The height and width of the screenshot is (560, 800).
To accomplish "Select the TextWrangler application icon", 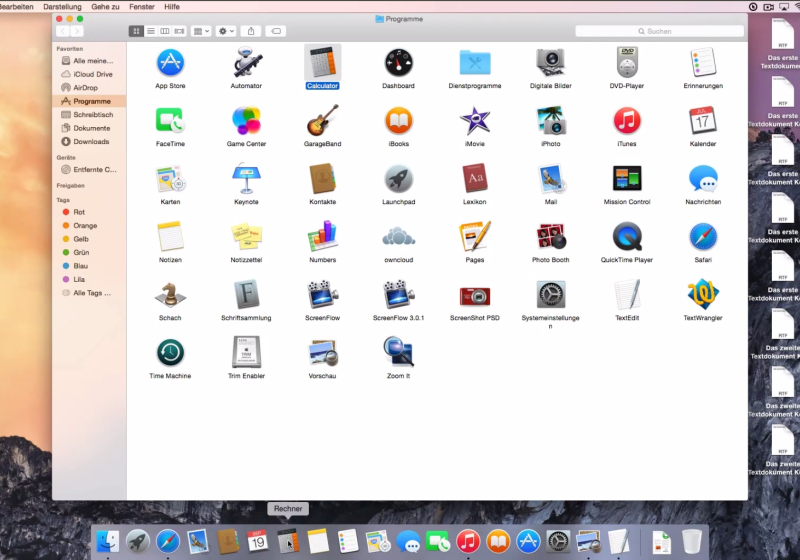I will point(703,295).
